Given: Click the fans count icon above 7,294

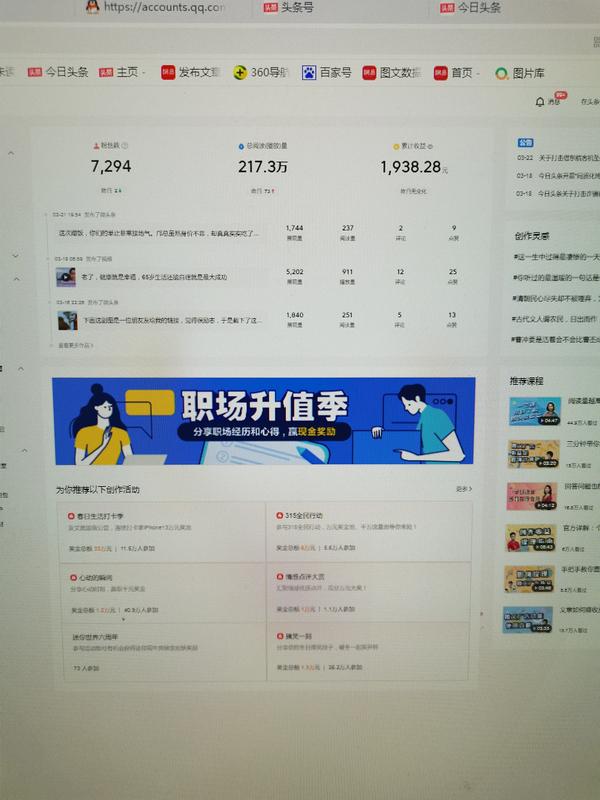Looking at the screenshot, I should point(96,146).
